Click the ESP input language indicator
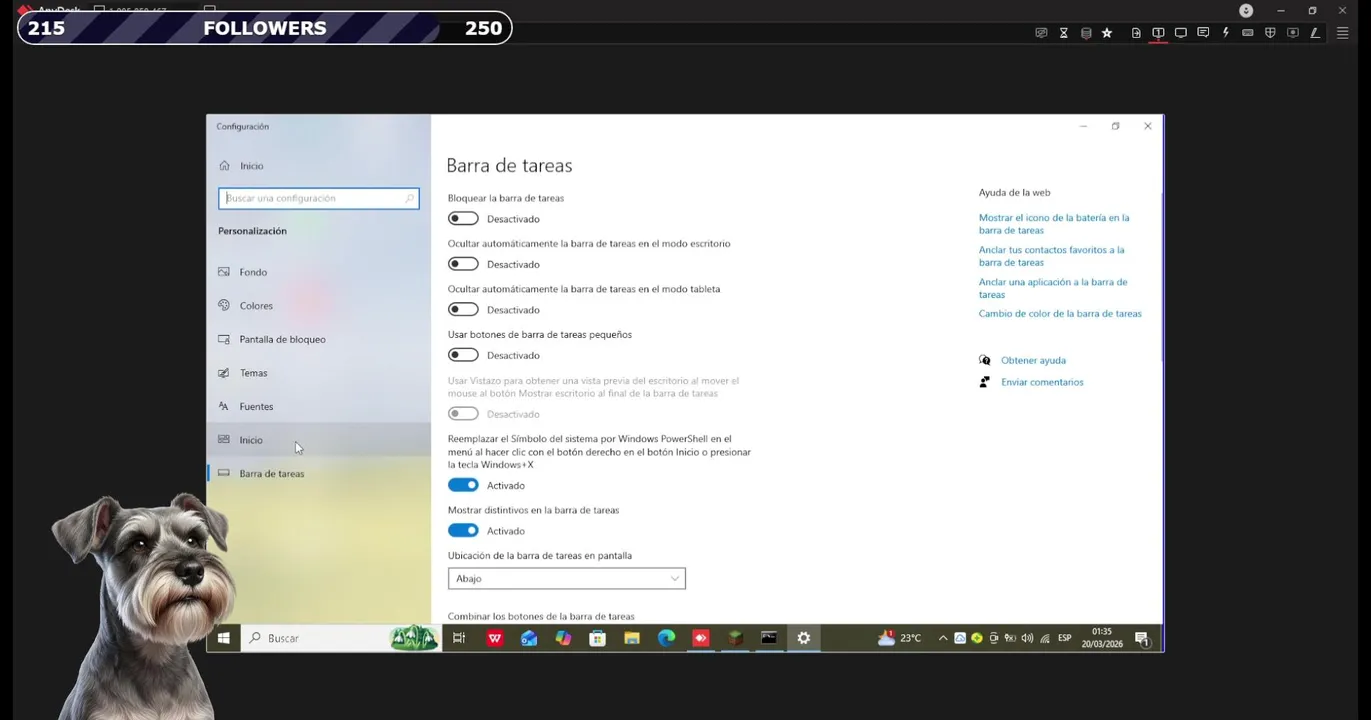 pos(1065,638)
